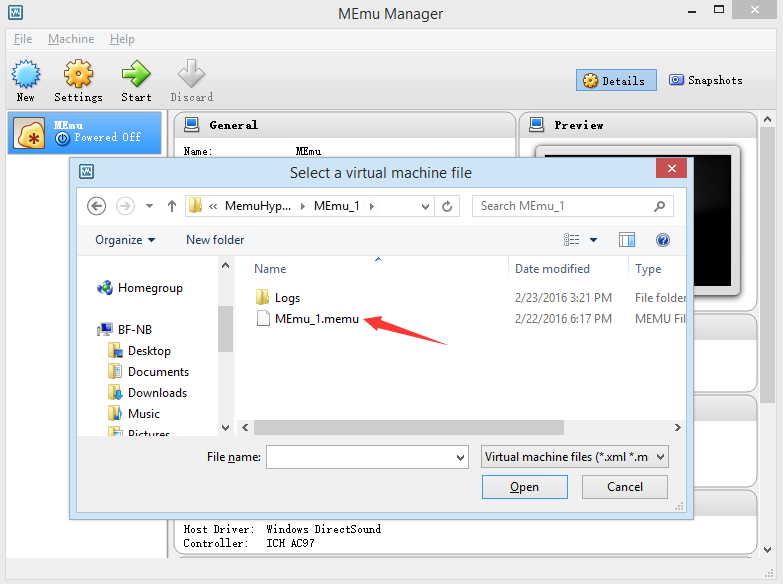Click the Back arrow in file dialog
The height and width of the screenshot is (584, 783).
tap(97, 206)
